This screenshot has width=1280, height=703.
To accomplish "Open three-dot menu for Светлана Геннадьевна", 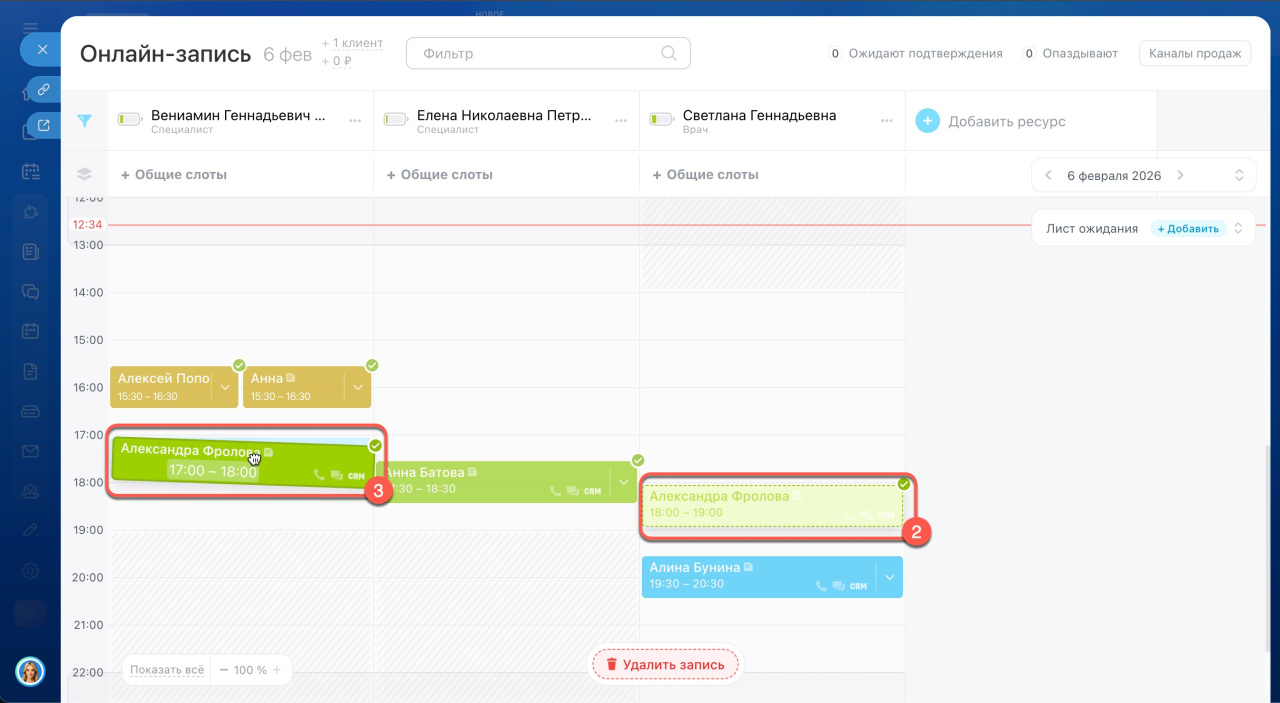I will pyautogui.click(x=886, y=121).
